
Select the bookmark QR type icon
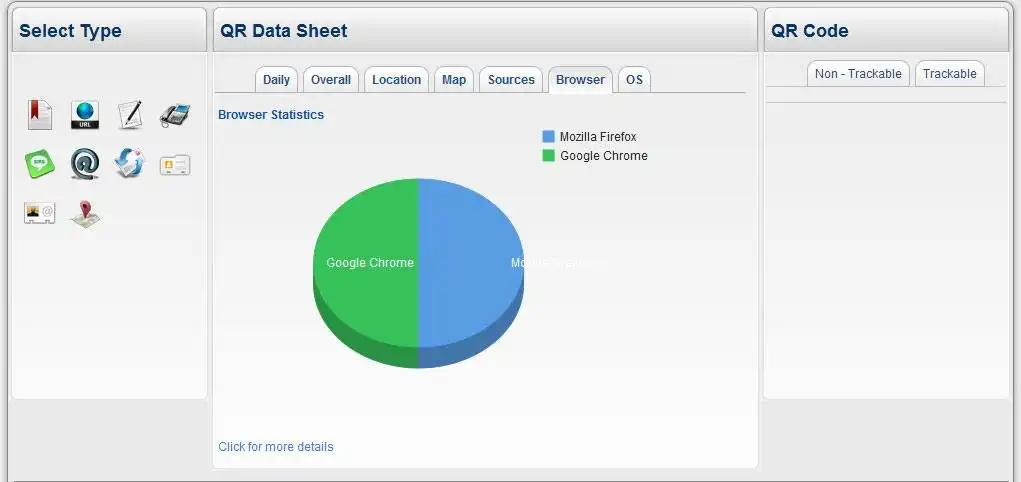pyautogui.click(x=39, y=115)
